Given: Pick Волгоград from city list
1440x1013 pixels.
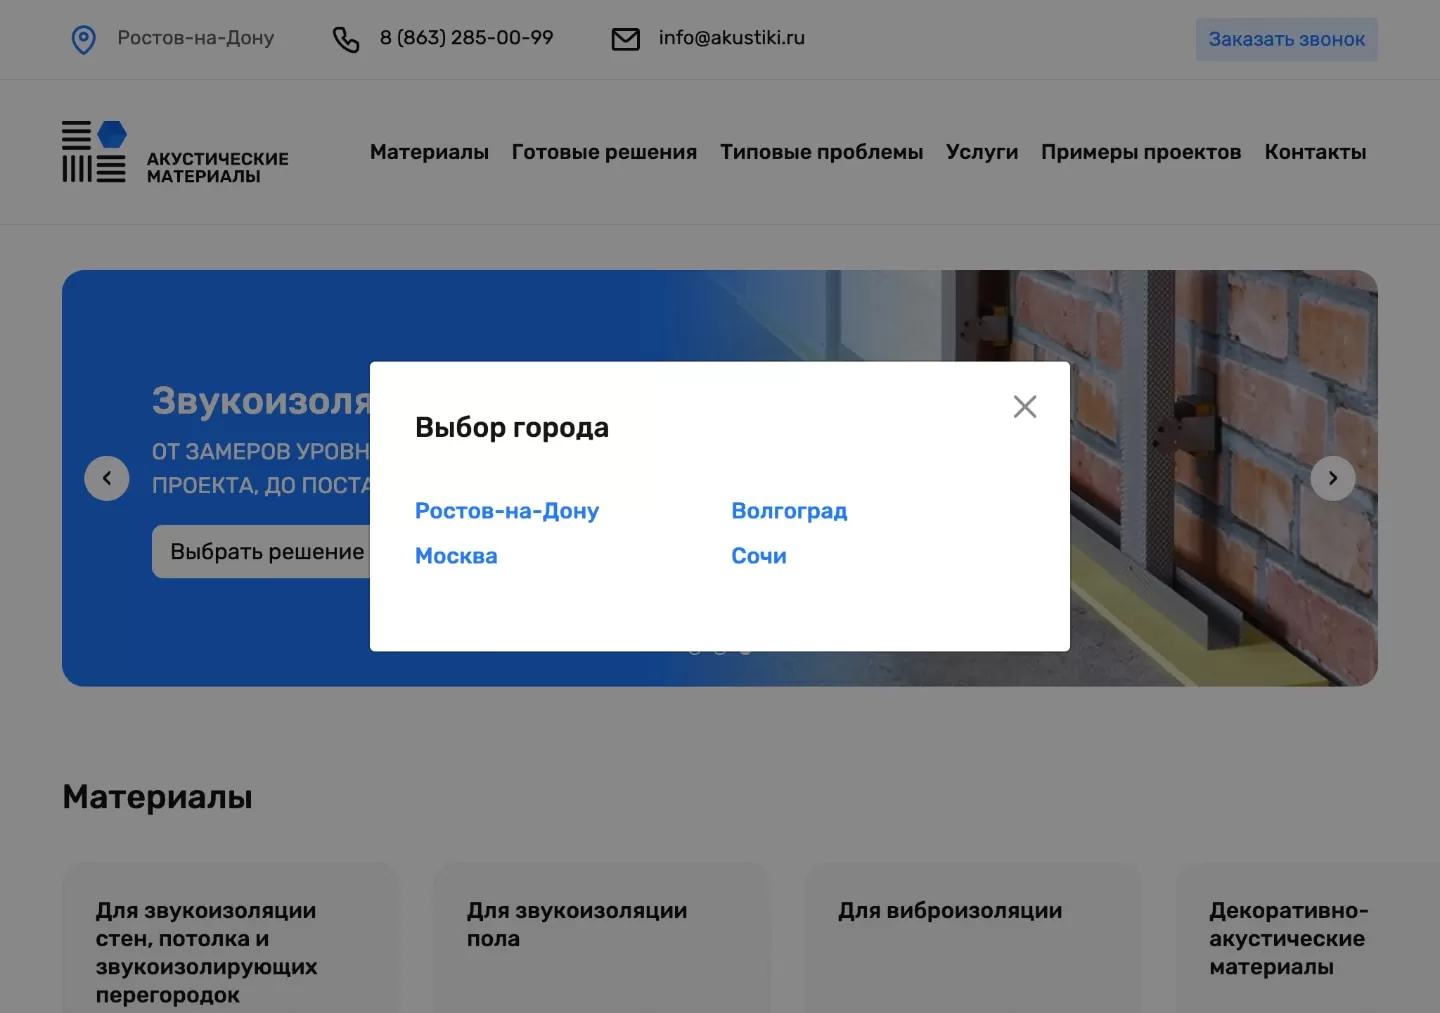Looking at the screenshot, I should click(x=789, y=511).
